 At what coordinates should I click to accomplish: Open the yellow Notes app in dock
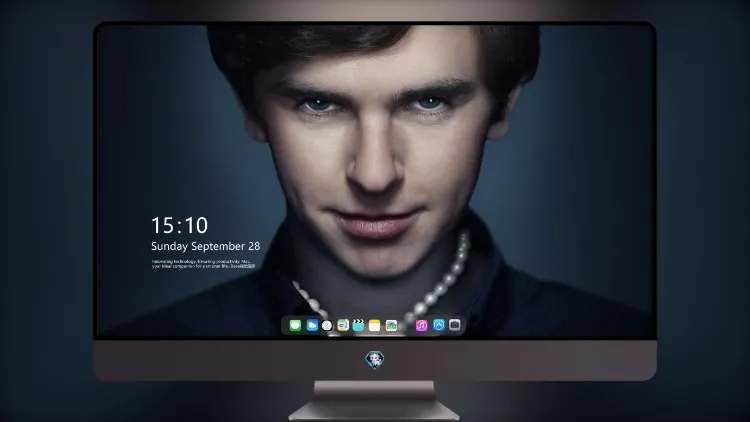coord(375,325)
